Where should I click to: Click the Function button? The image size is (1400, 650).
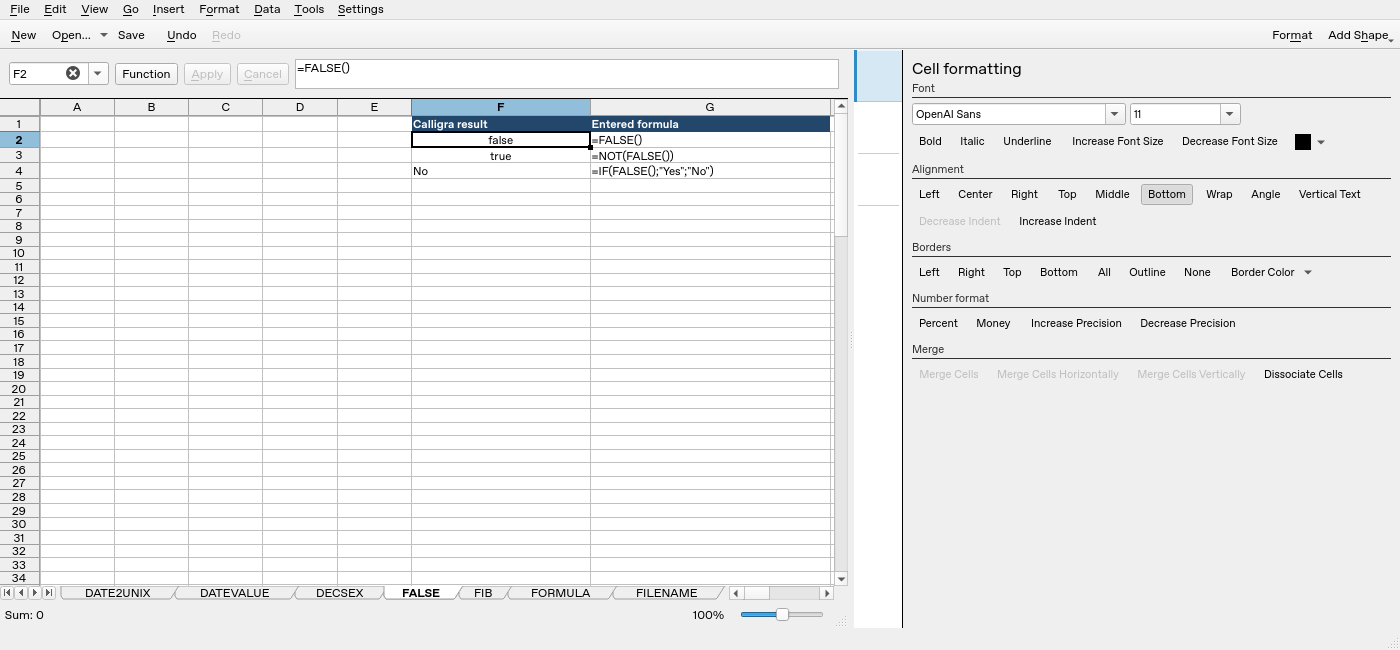(x=146, y=74)
